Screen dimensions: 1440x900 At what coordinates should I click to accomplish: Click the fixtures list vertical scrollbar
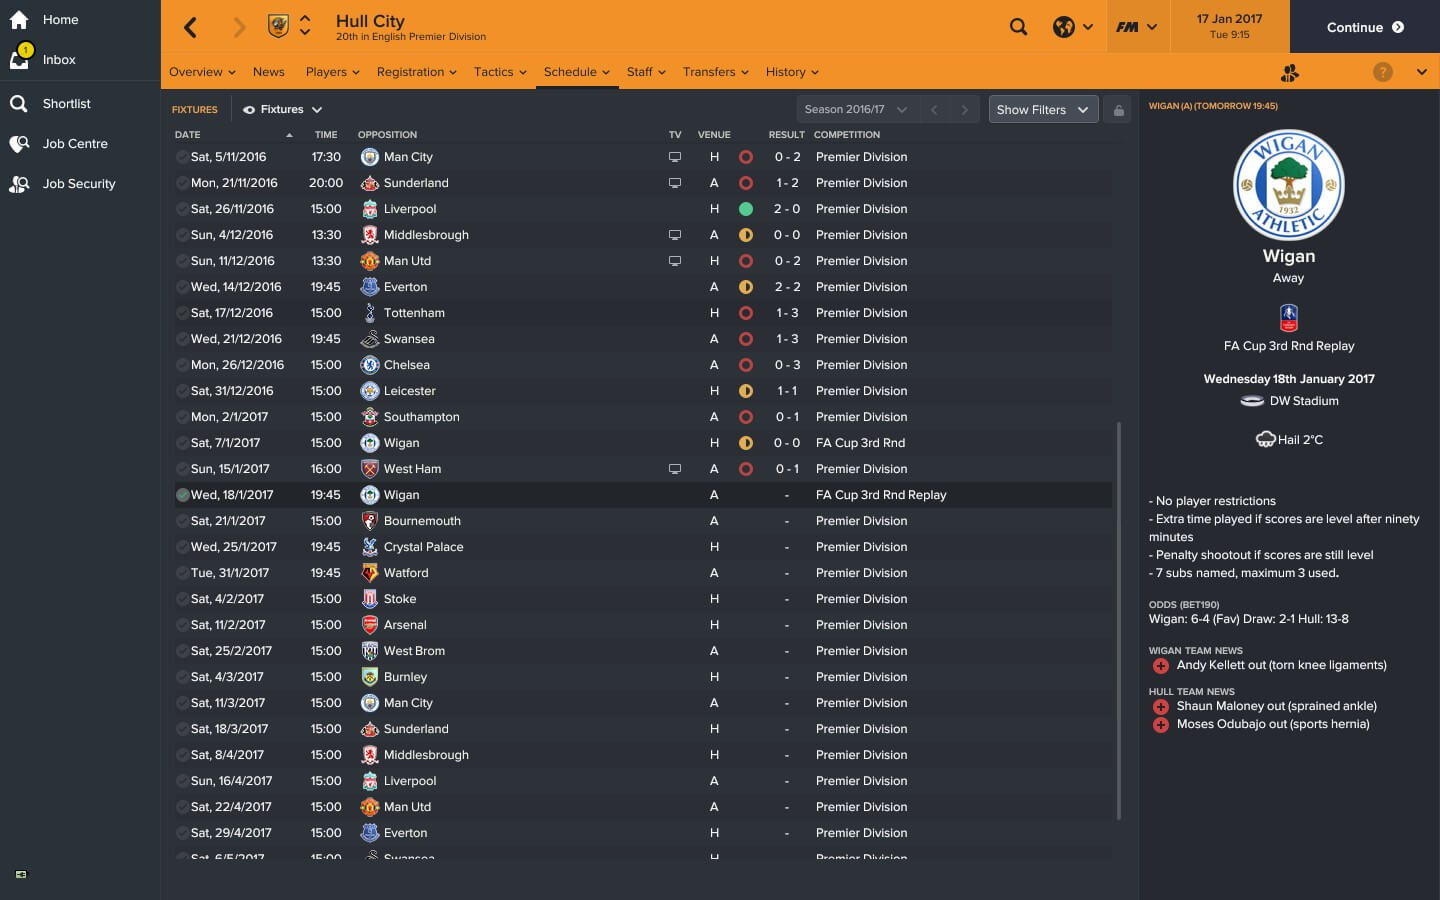[x=1118, y=620]
